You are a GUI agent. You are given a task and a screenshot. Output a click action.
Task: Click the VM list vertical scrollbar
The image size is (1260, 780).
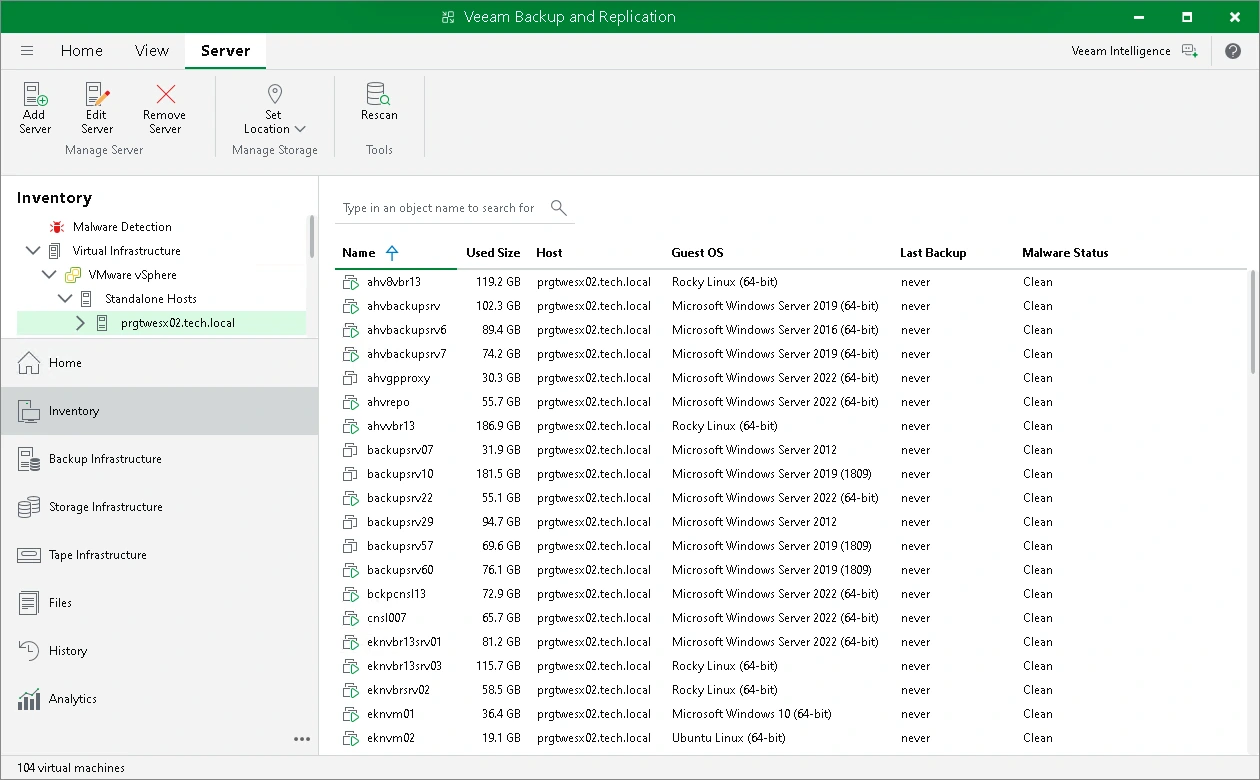click(x=1254, y=322)
